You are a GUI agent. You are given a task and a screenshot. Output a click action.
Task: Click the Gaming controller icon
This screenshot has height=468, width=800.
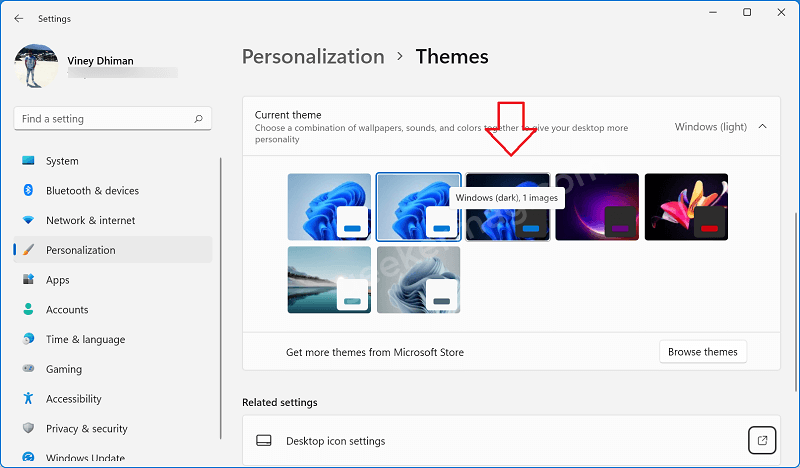[x=28, y=368]
